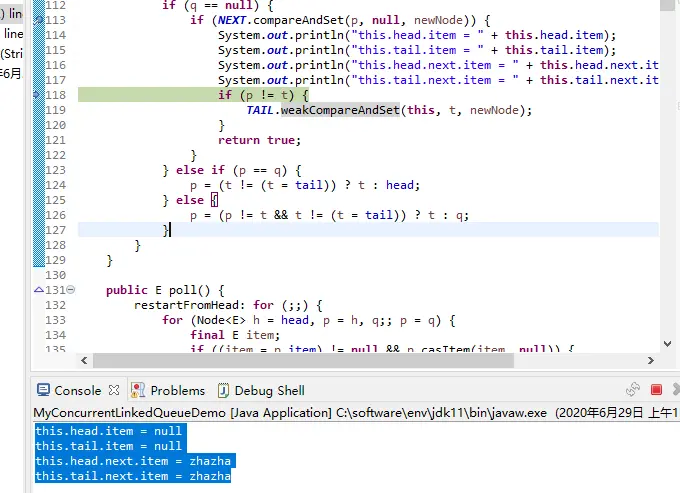Click the Console tab's close X icon
The height and width of the screenshot is (493, 680).
[114, 390]
